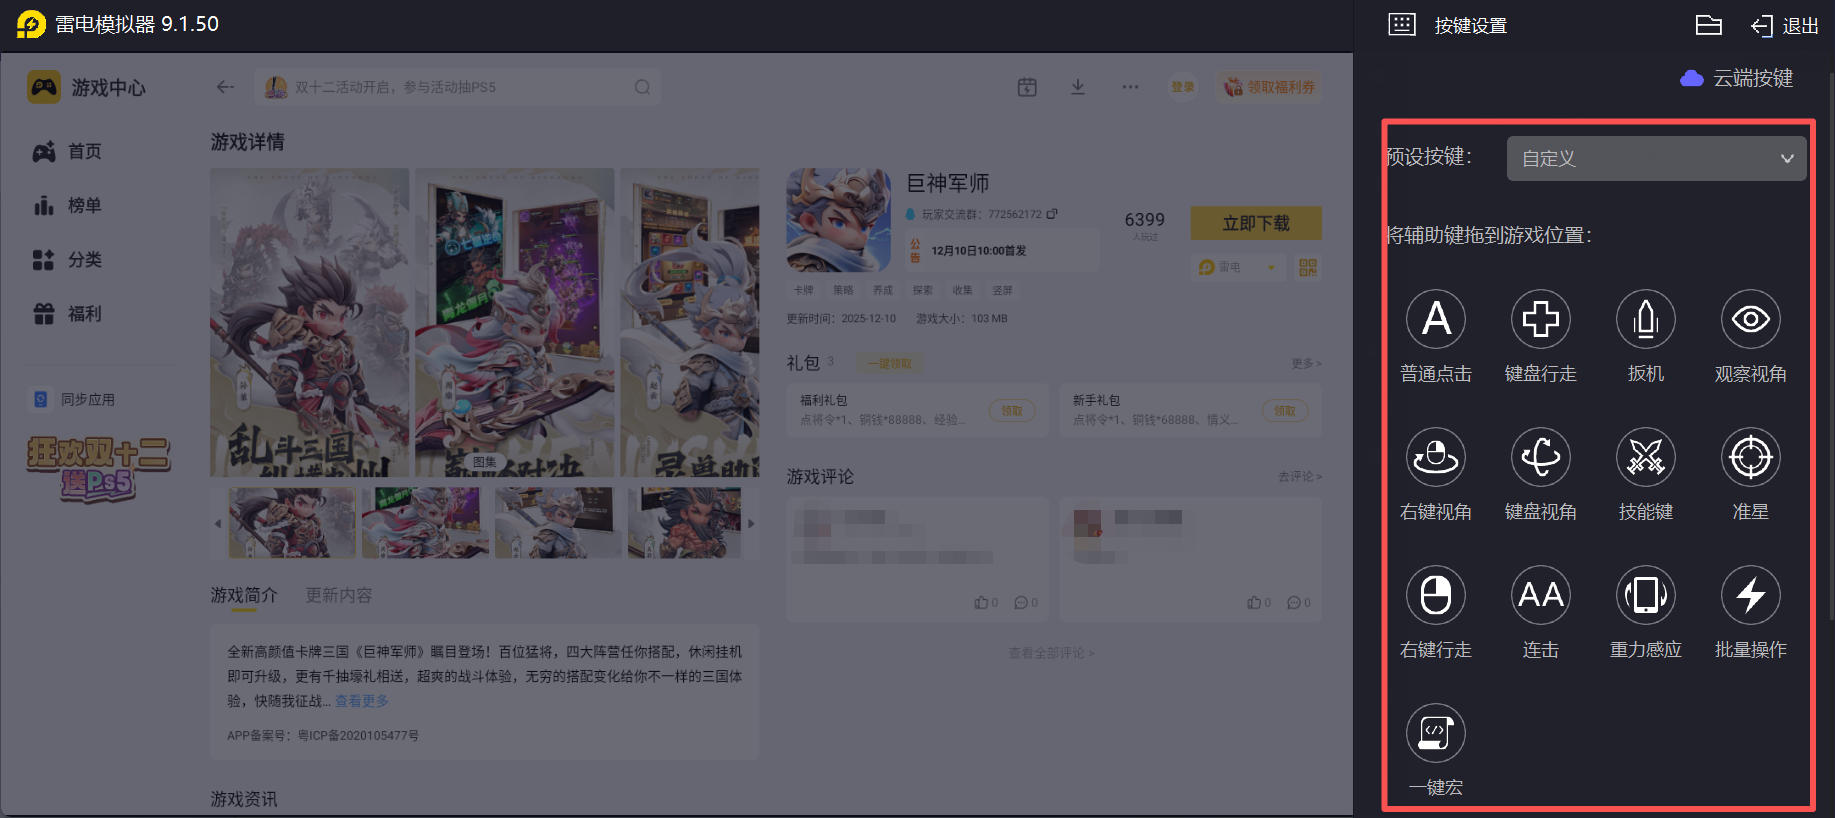Show the QR code icon
The height and width of the screenshot is (818, 1835).
click(1308, 267)
